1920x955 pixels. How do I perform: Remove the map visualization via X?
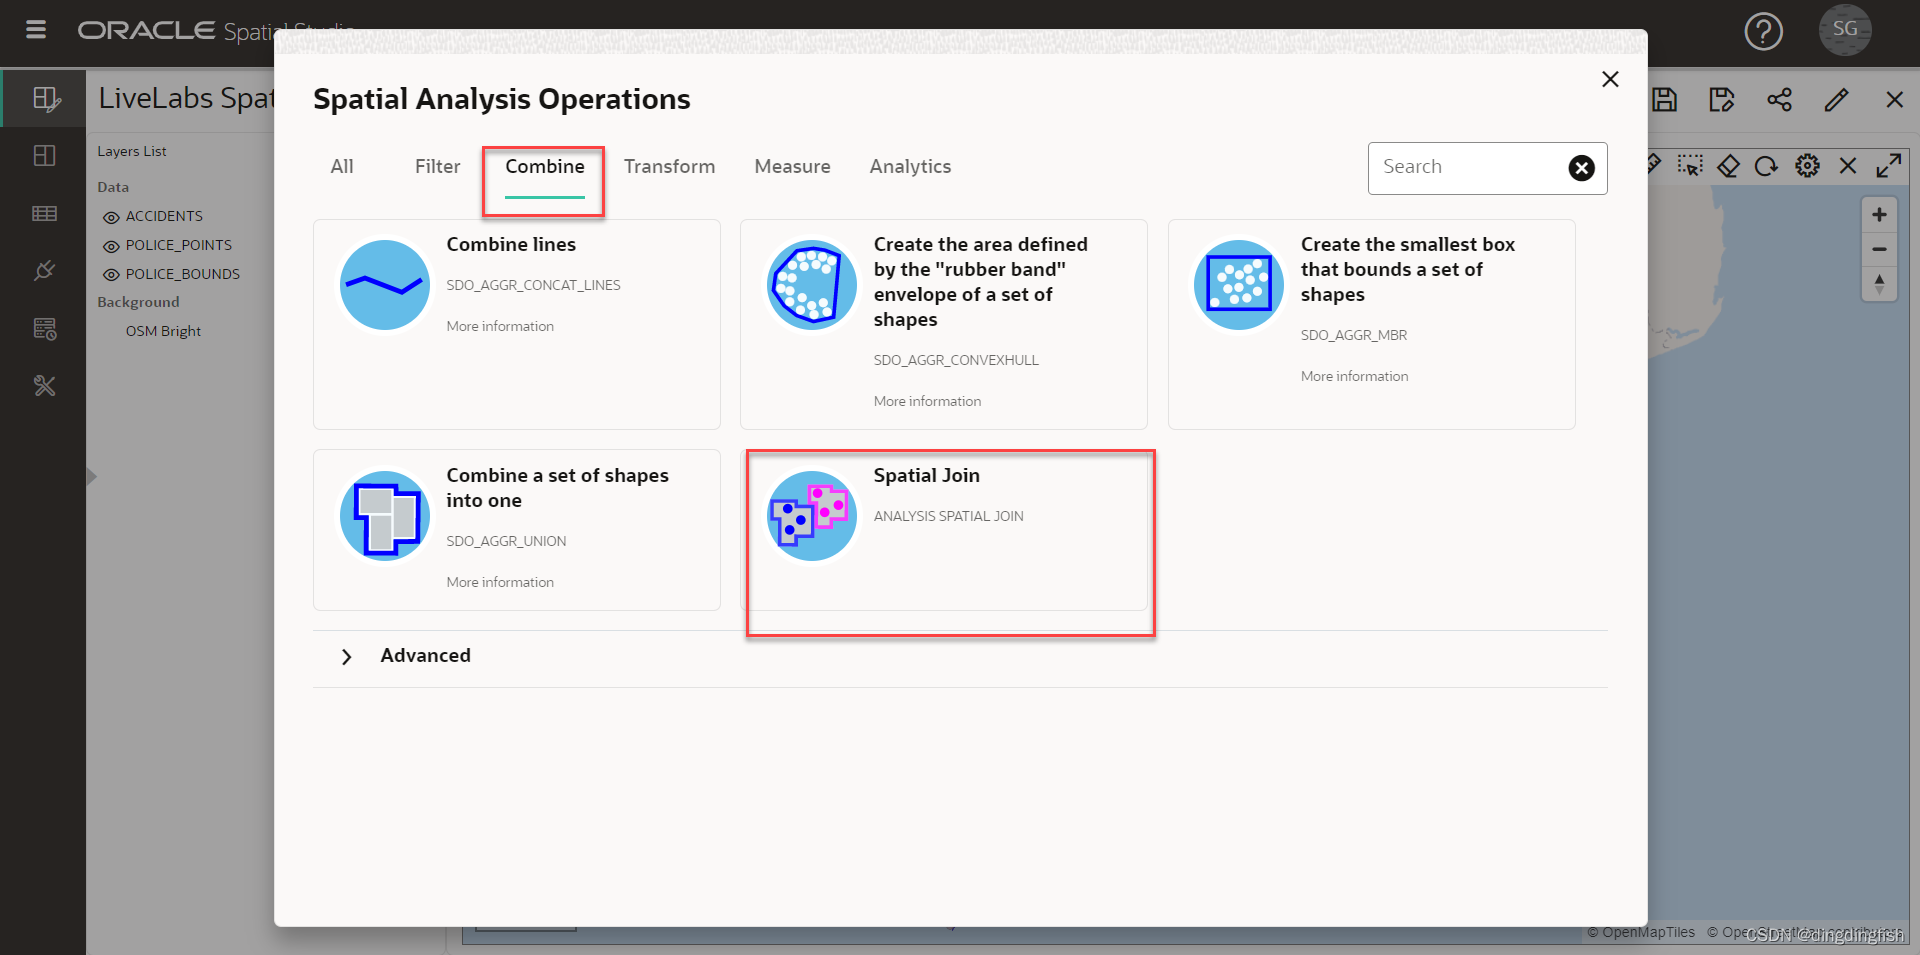point(1848,166)
